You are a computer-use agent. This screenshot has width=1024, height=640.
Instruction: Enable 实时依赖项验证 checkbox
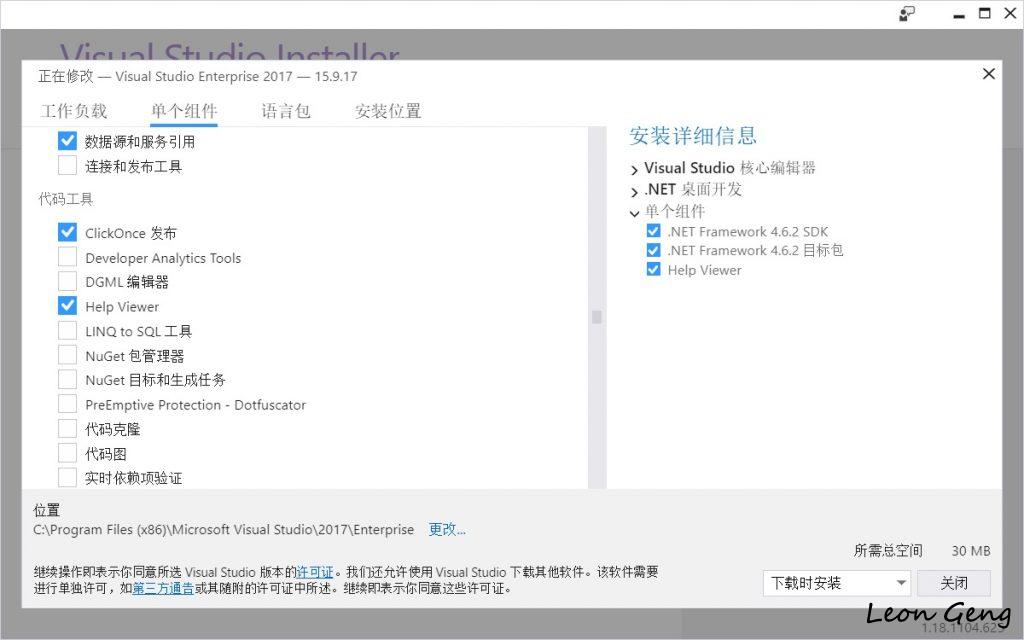67,478
